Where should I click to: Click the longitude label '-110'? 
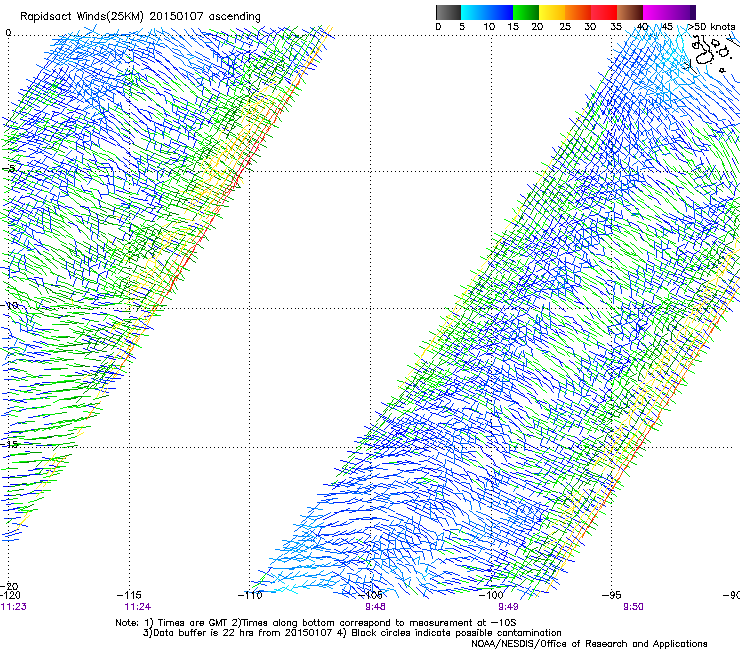pos(250,595)
